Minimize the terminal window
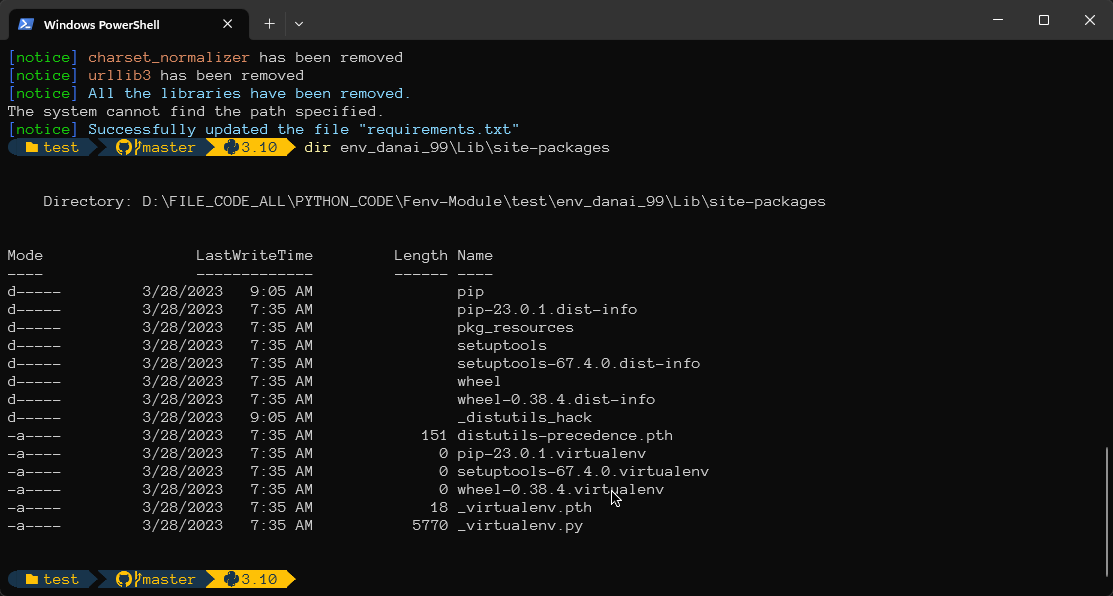The image size is (1113, 596). coord(997,20)
